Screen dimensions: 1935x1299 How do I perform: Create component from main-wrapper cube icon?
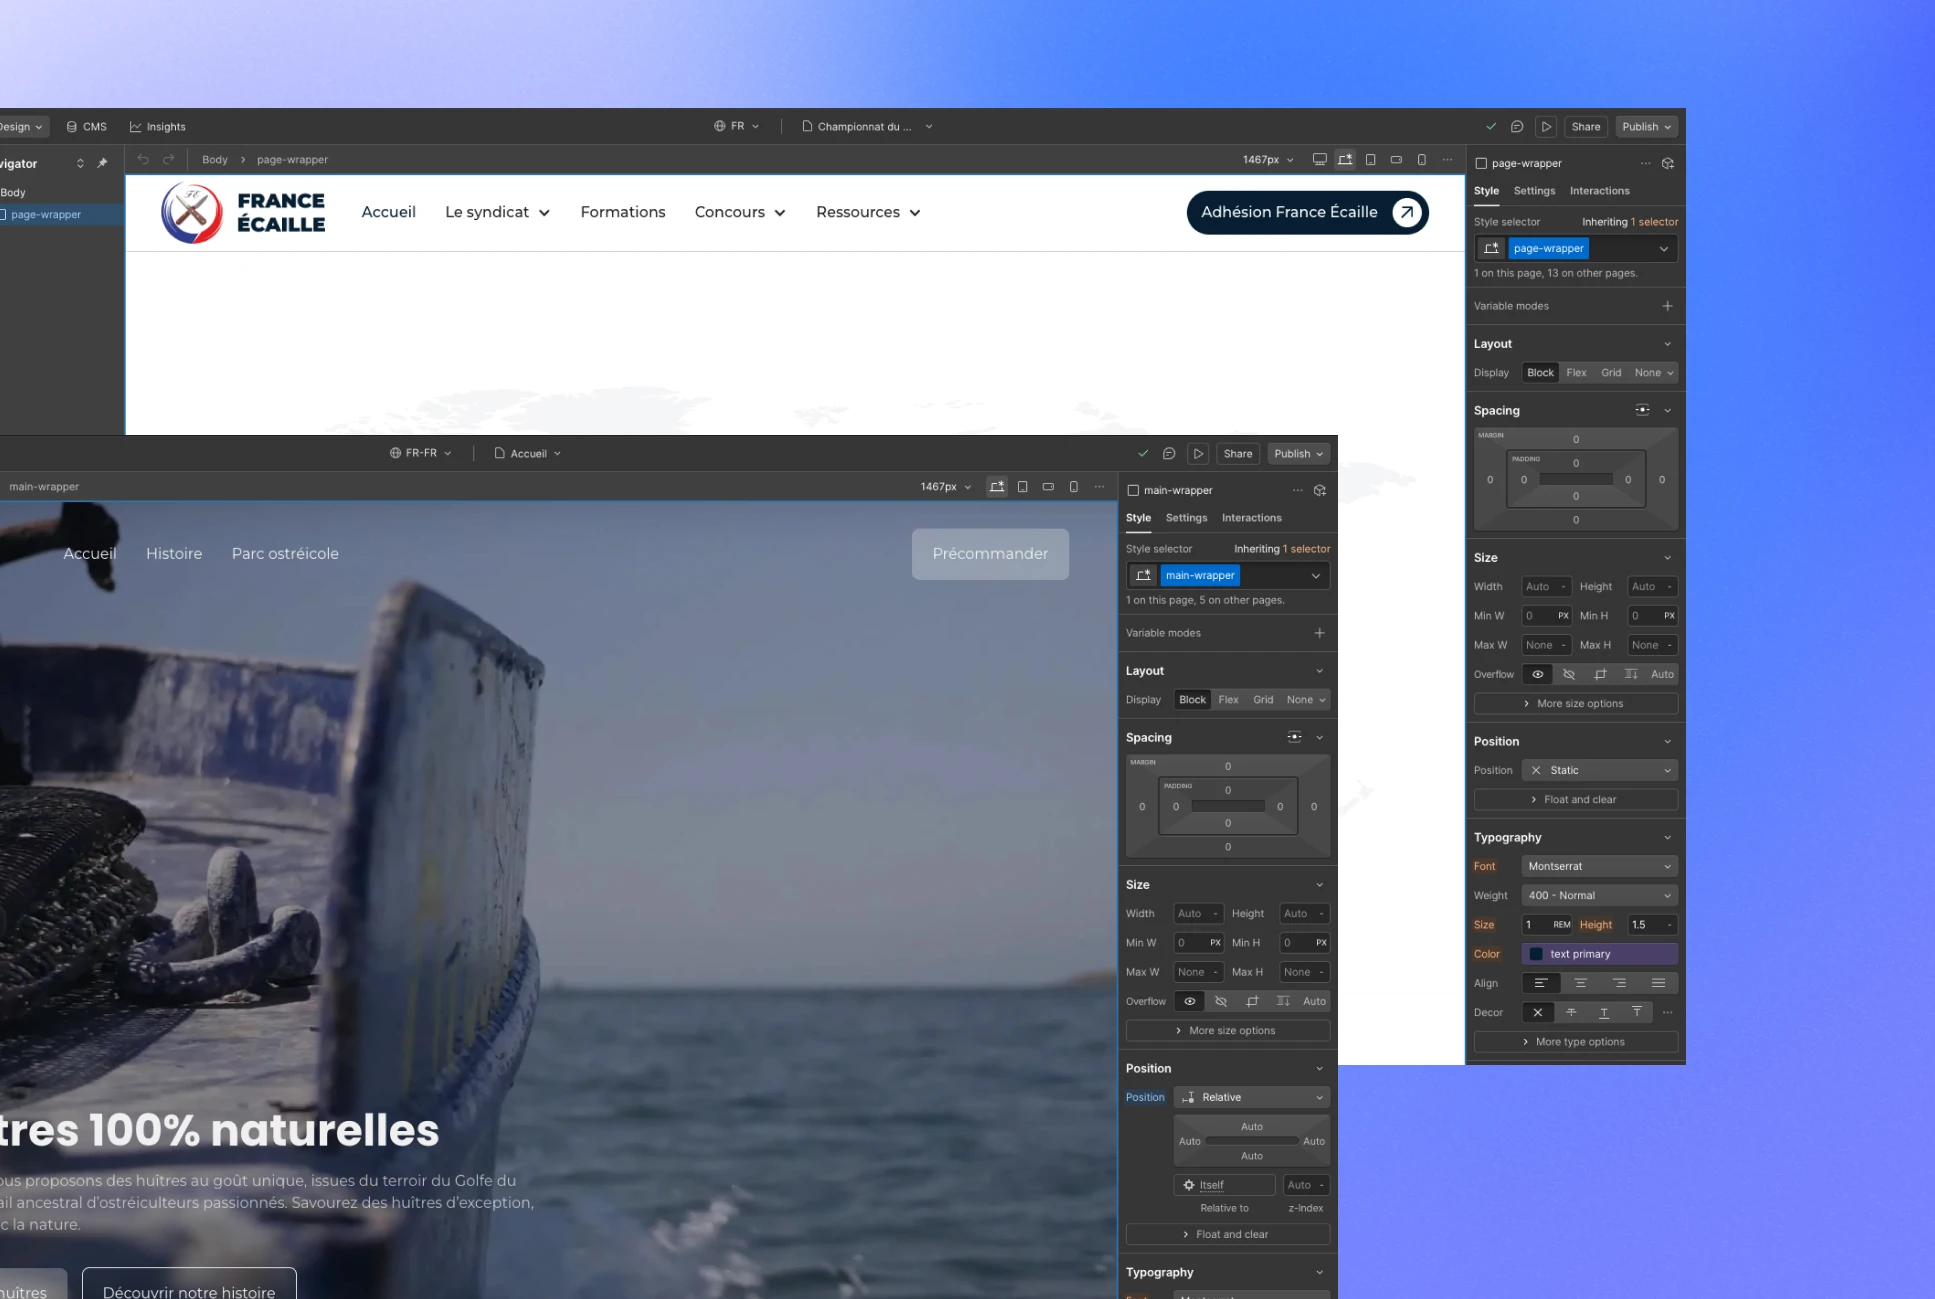tap(1319, 490)
